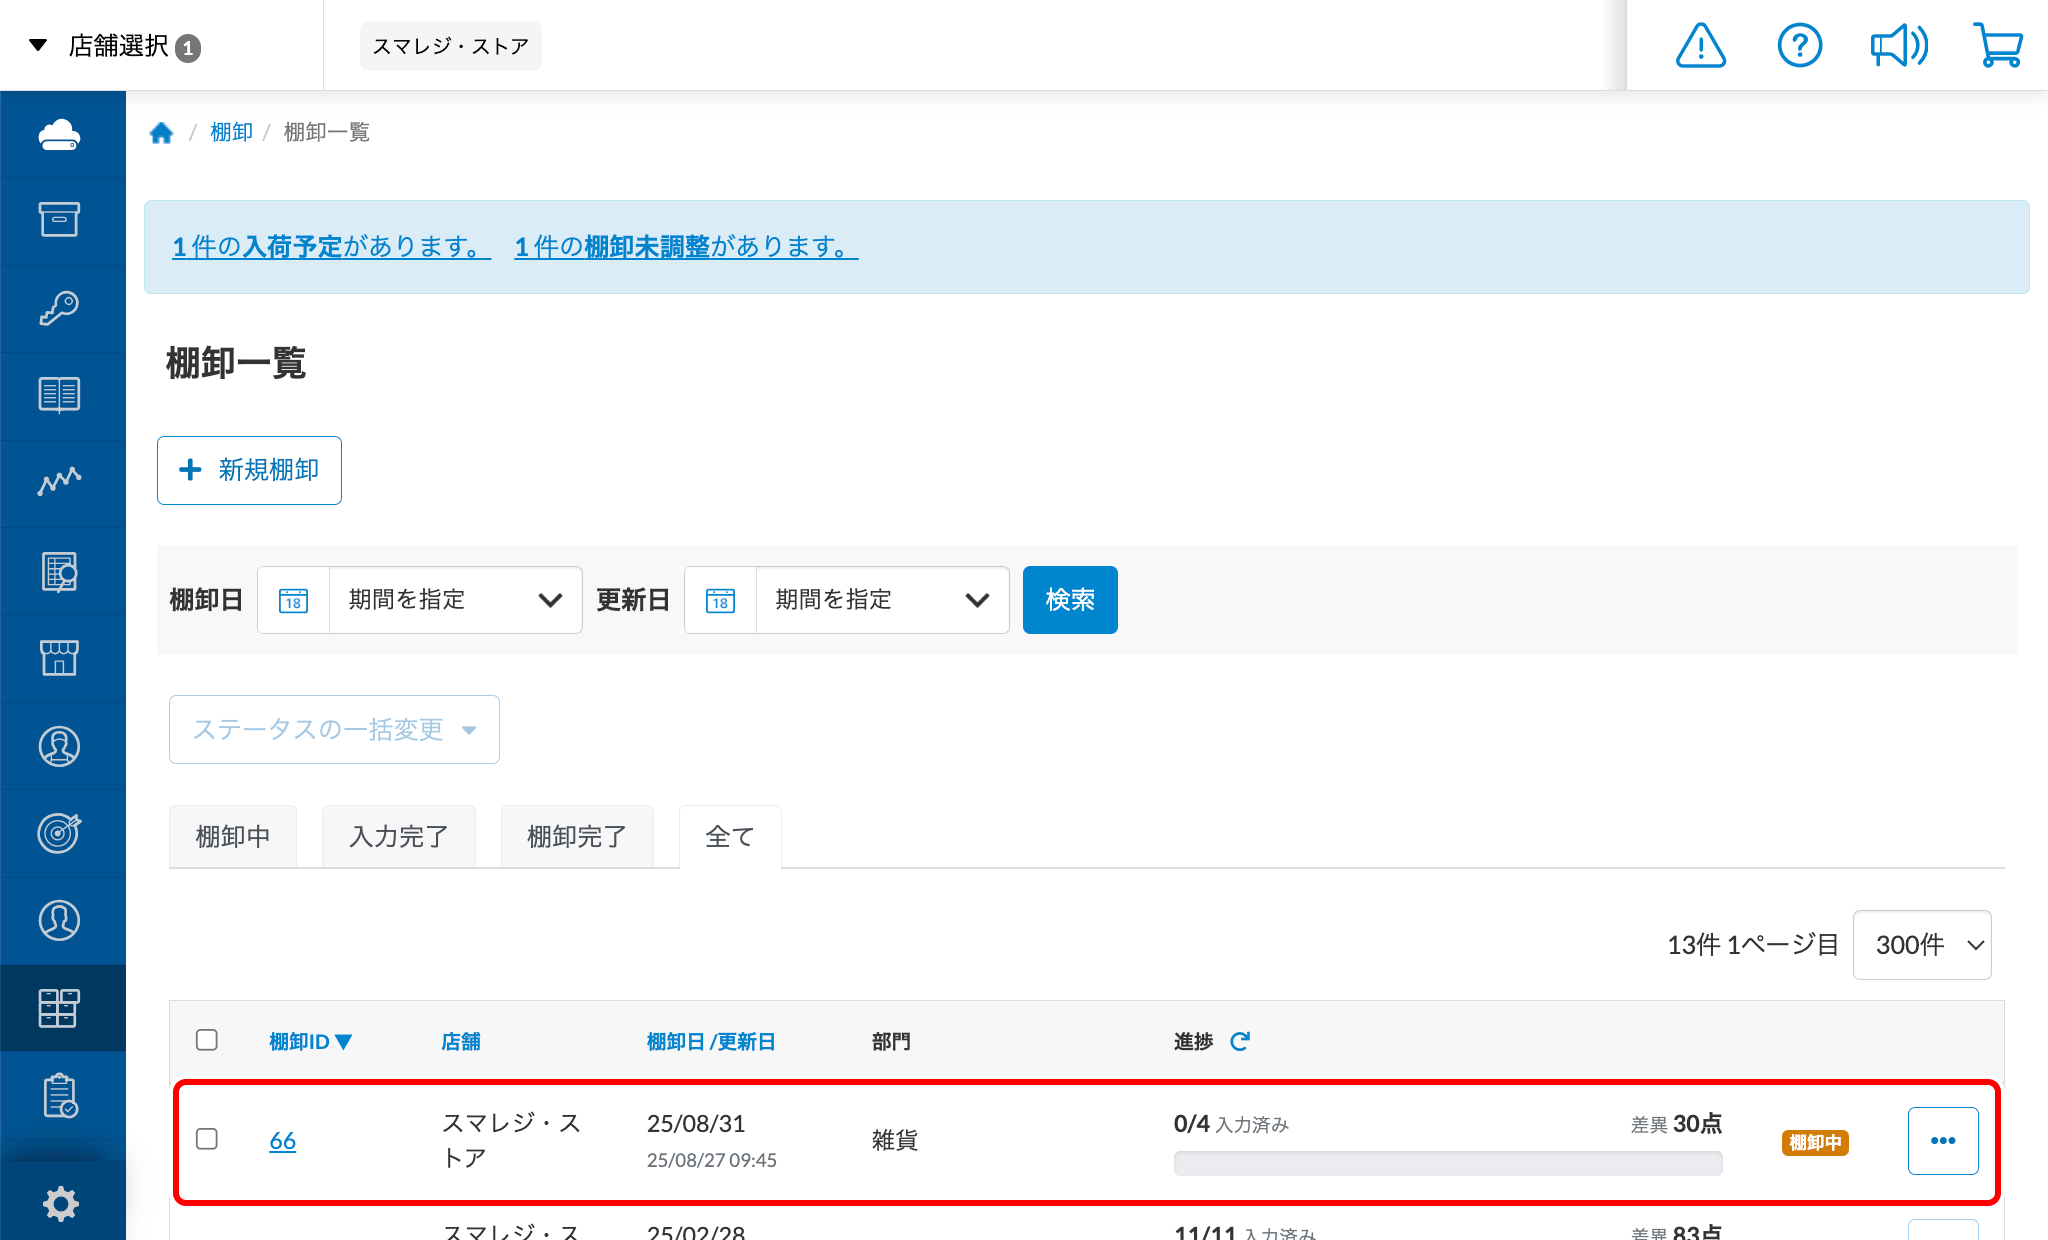Click the megaphone announcements icon

[1898, 46]
